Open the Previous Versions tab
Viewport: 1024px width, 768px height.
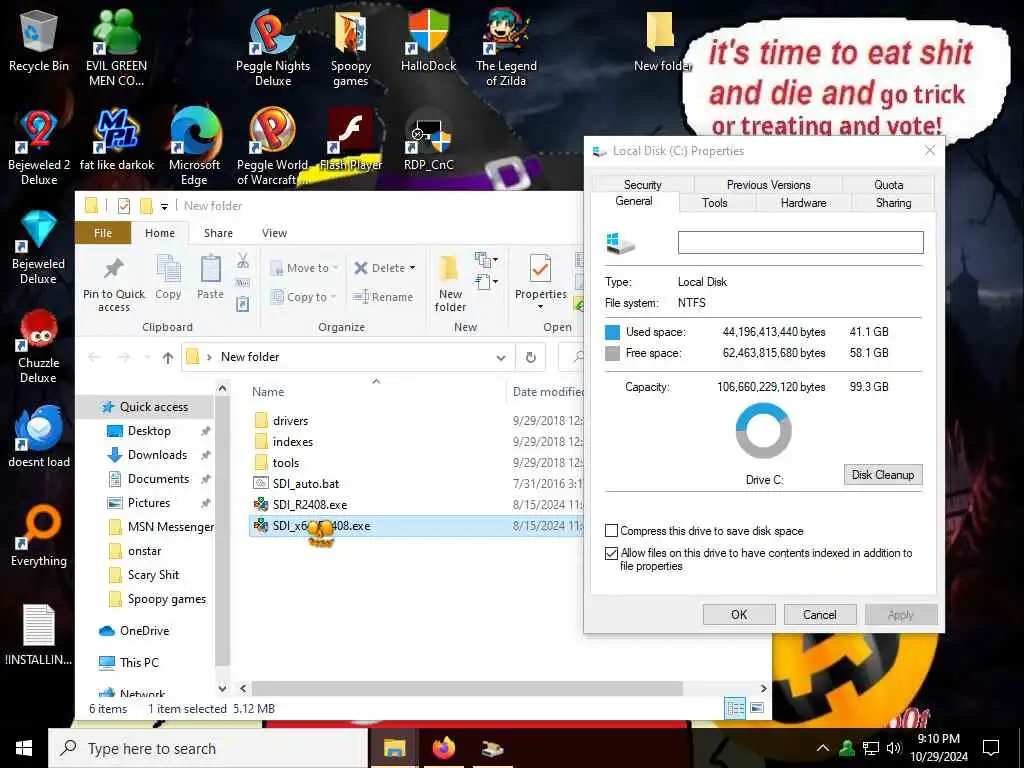coord(768,185)
